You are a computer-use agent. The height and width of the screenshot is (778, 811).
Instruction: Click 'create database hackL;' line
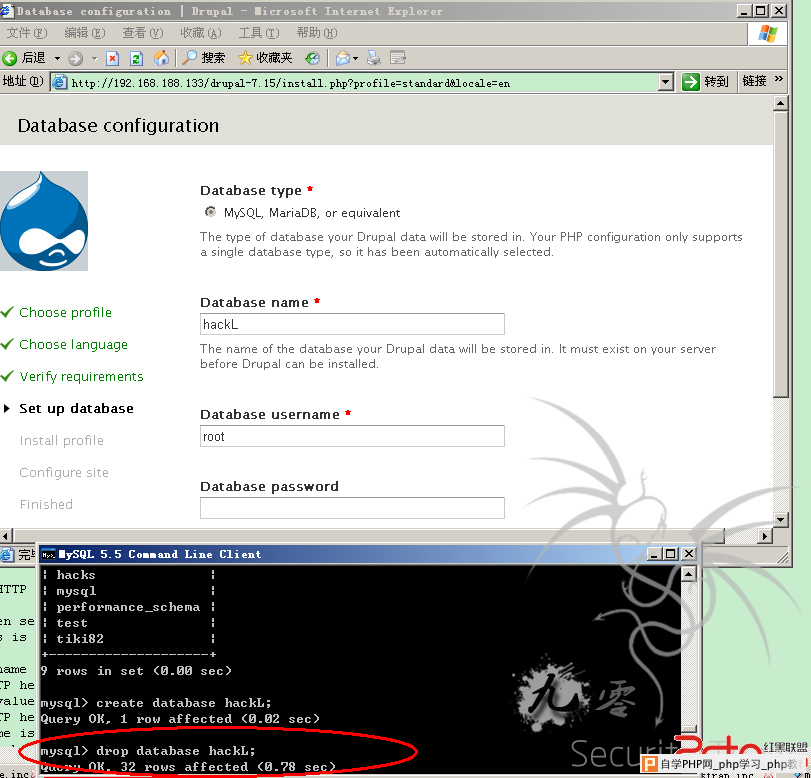184,703
